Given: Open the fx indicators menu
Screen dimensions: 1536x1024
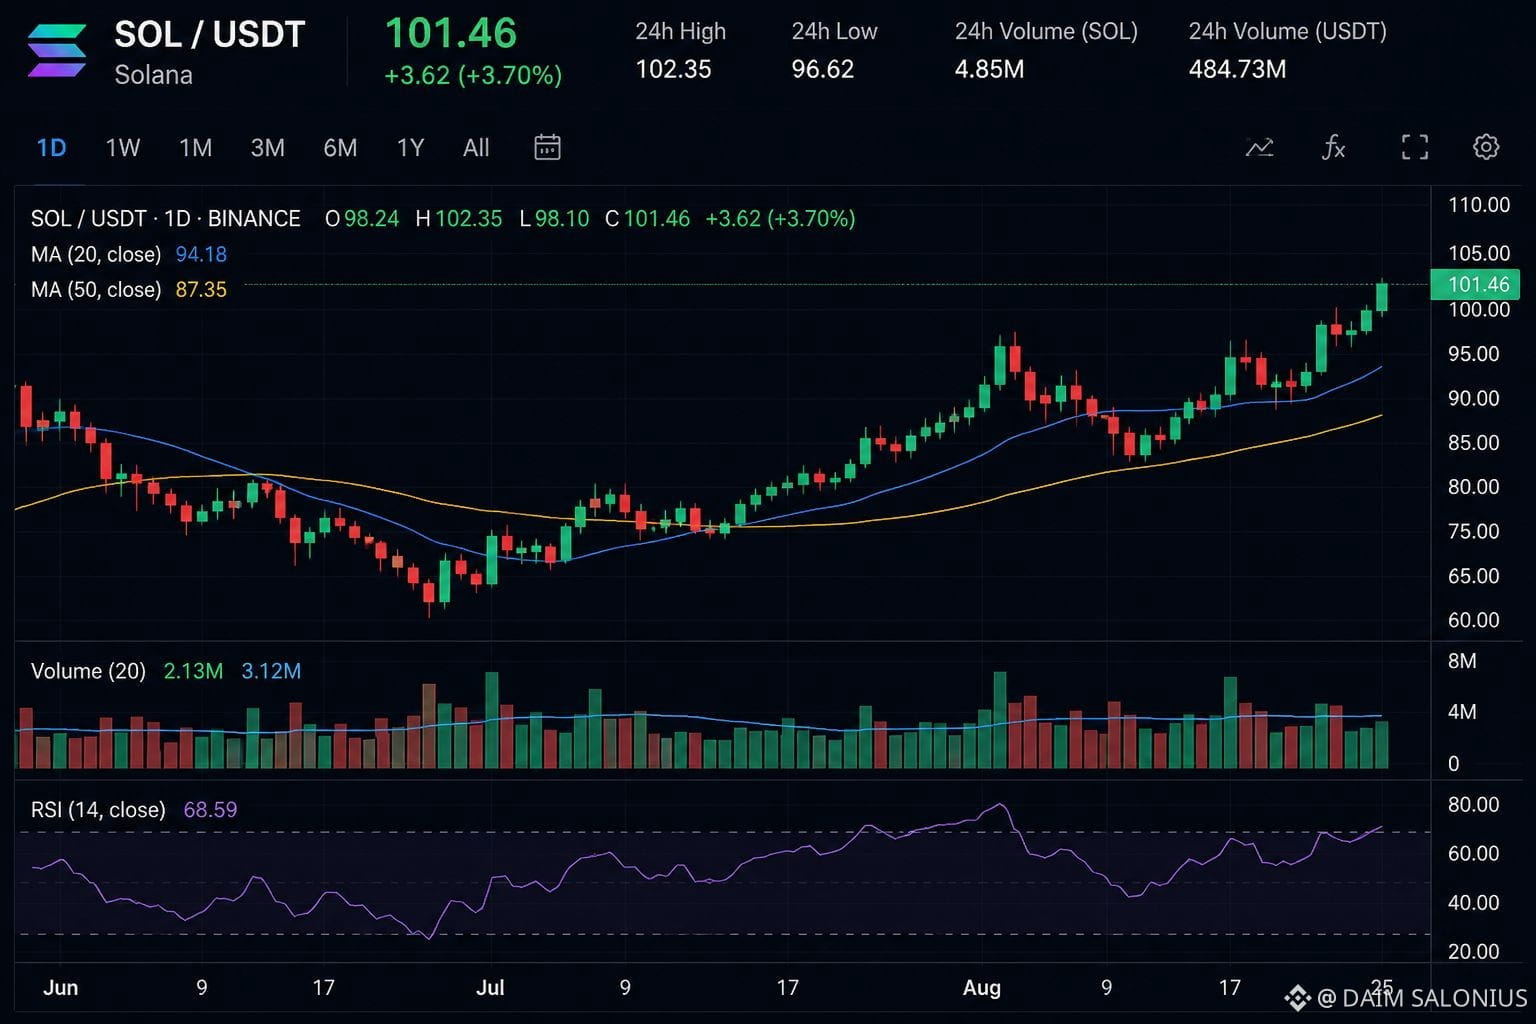Looking at the screenshot, I should tap(1333, 148).
